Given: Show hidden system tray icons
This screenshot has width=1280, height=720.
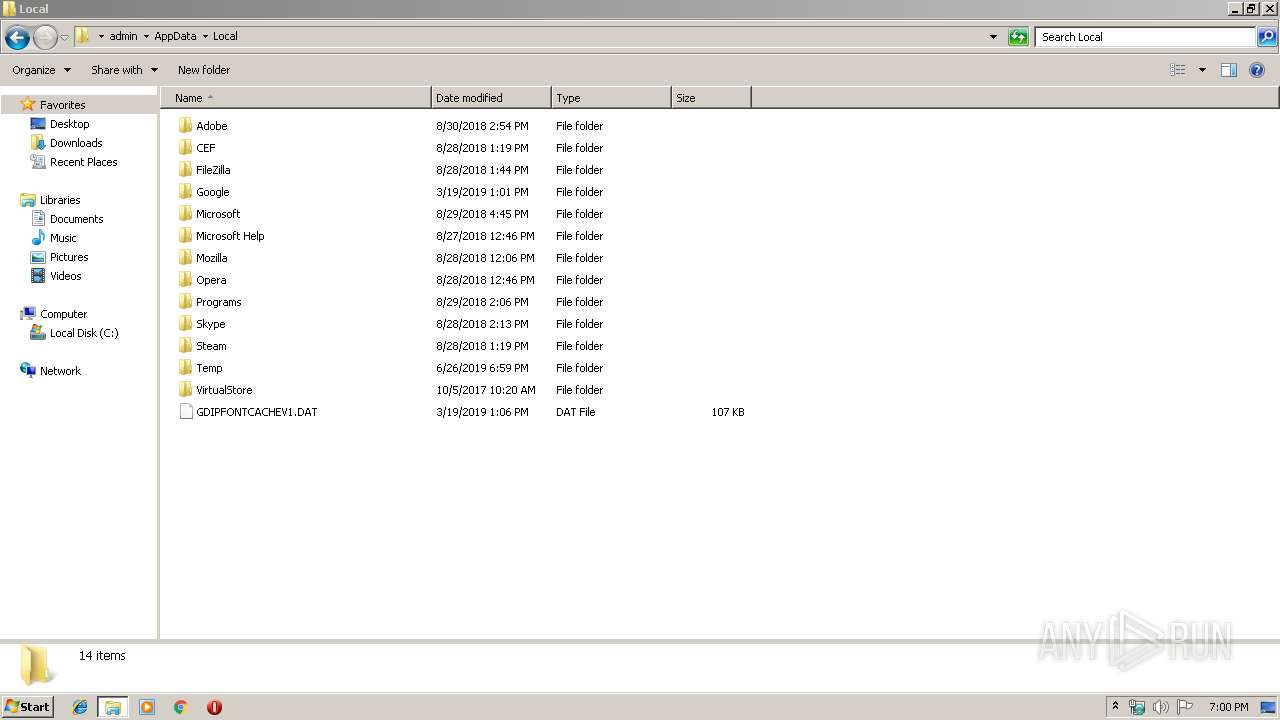Looking at the screenshot, I should [1116, 707].
